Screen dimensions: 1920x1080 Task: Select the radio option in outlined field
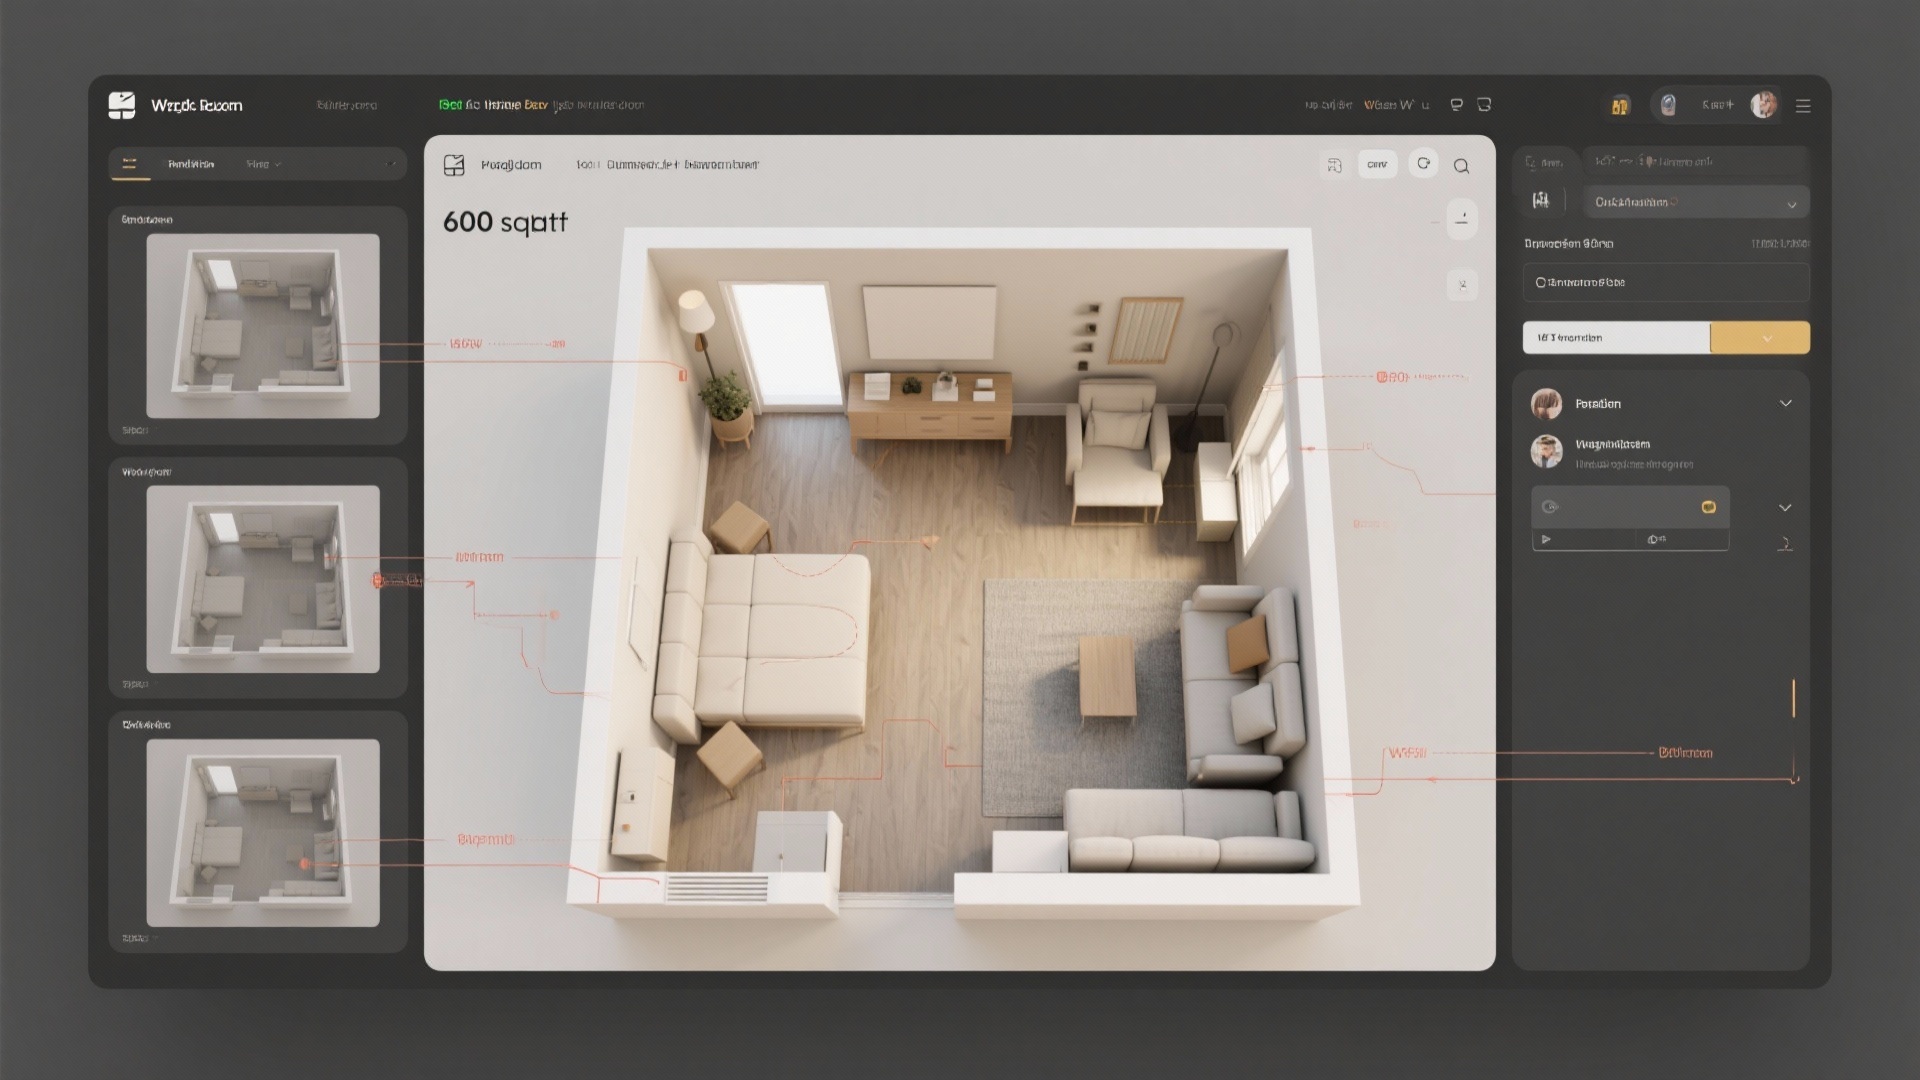pyautogui.click(x=1541, y=283)
